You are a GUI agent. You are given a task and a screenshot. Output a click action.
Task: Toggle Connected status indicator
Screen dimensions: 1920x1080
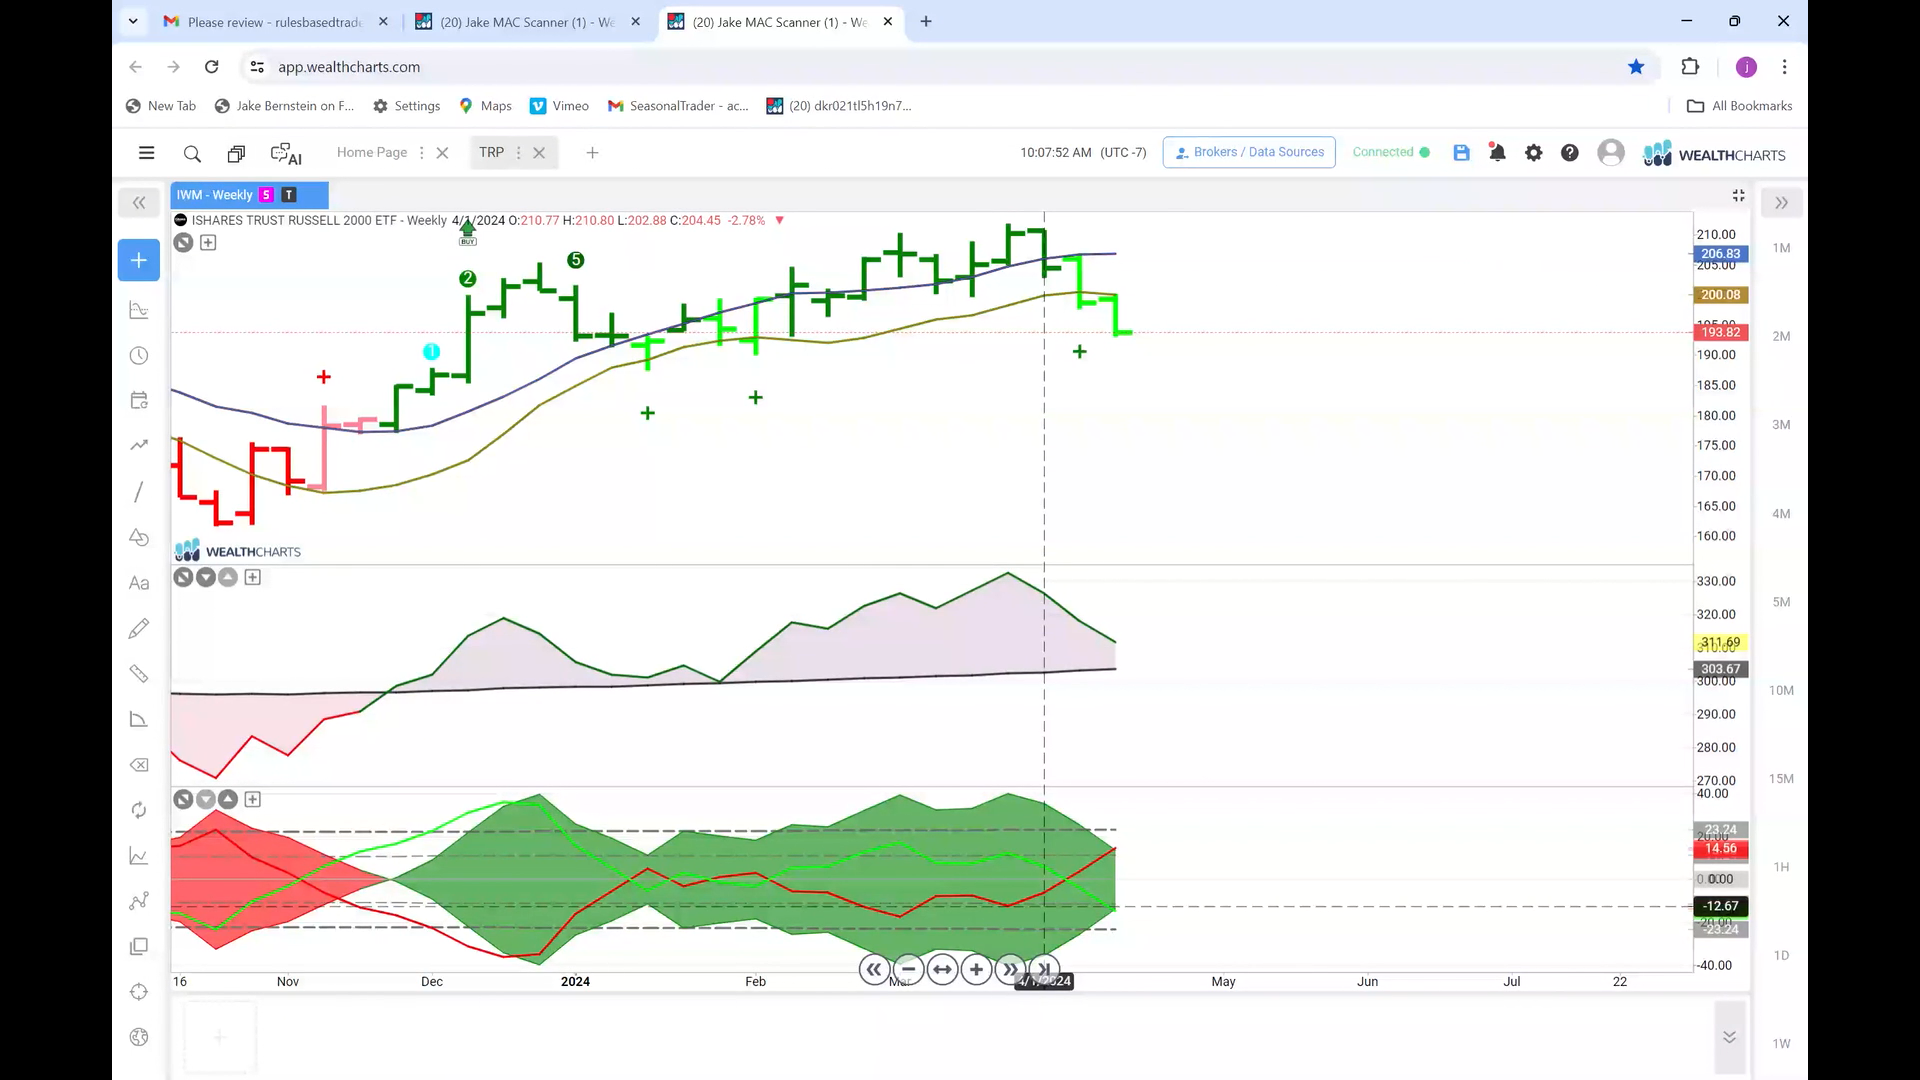coord(1391,152)
